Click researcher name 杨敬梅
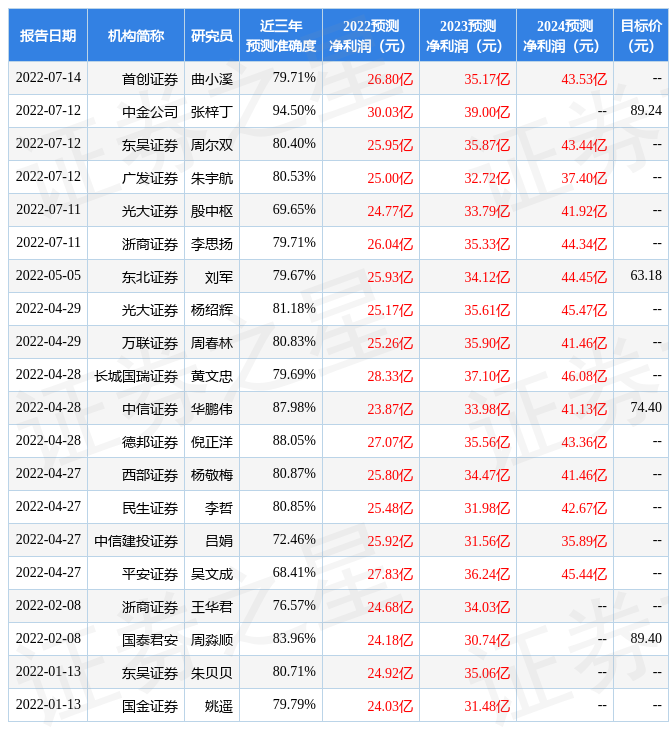Viewport: 669px width, 730px height. (212, 475)
